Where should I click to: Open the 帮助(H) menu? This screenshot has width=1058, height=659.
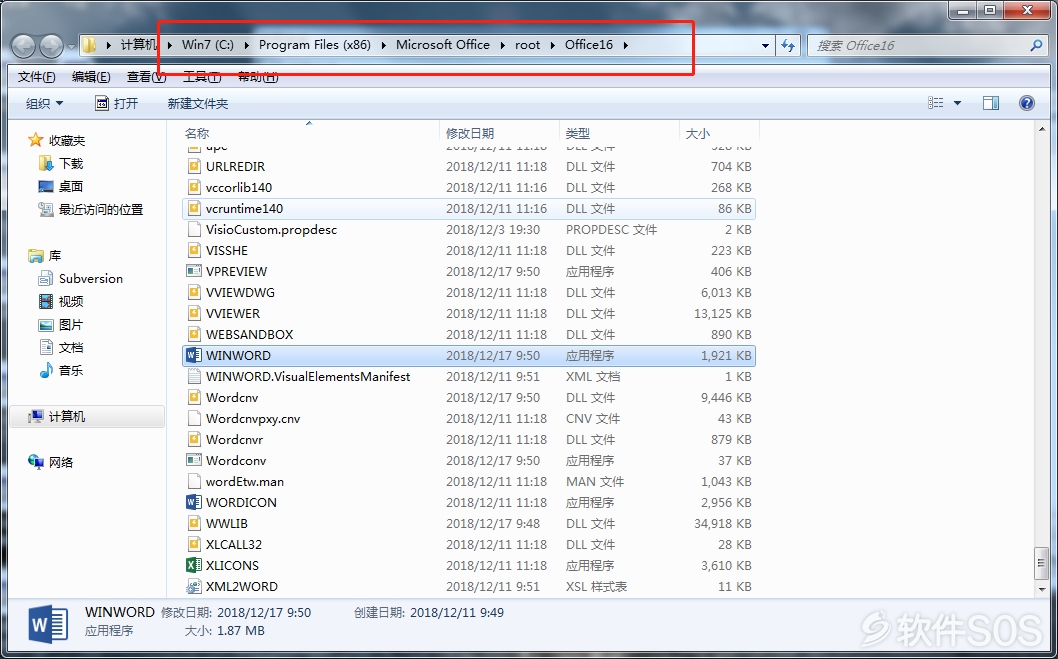coord(258,77)
